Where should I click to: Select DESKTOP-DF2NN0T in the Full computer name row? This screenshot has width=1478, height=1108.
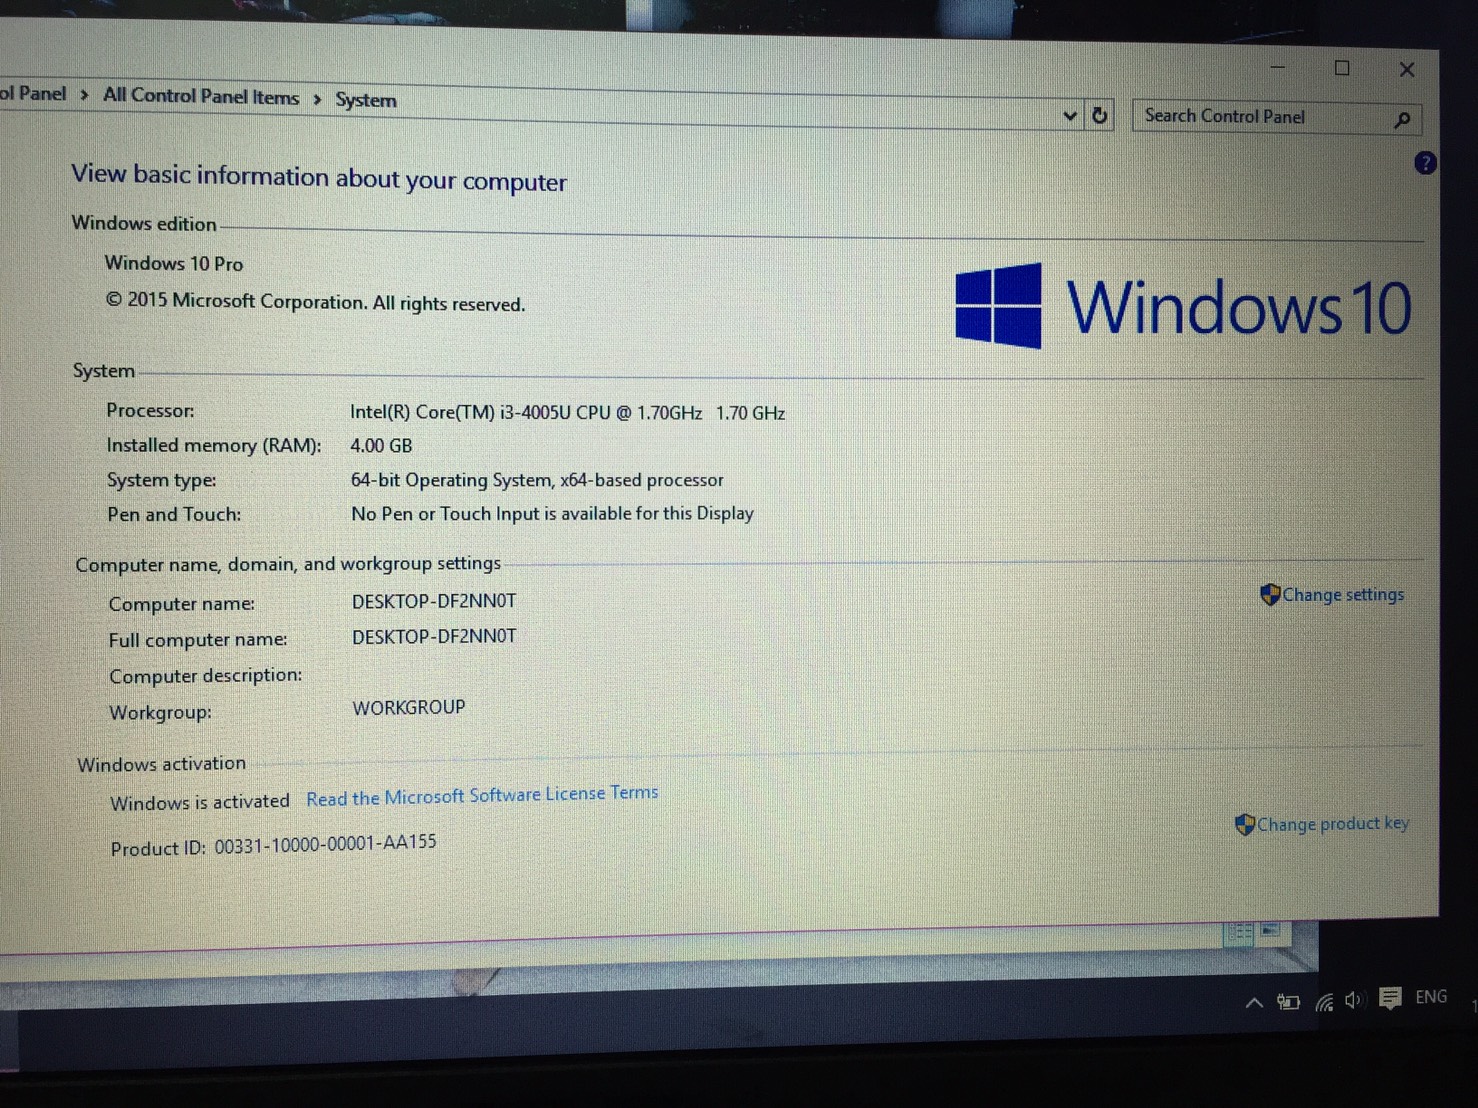434,636
